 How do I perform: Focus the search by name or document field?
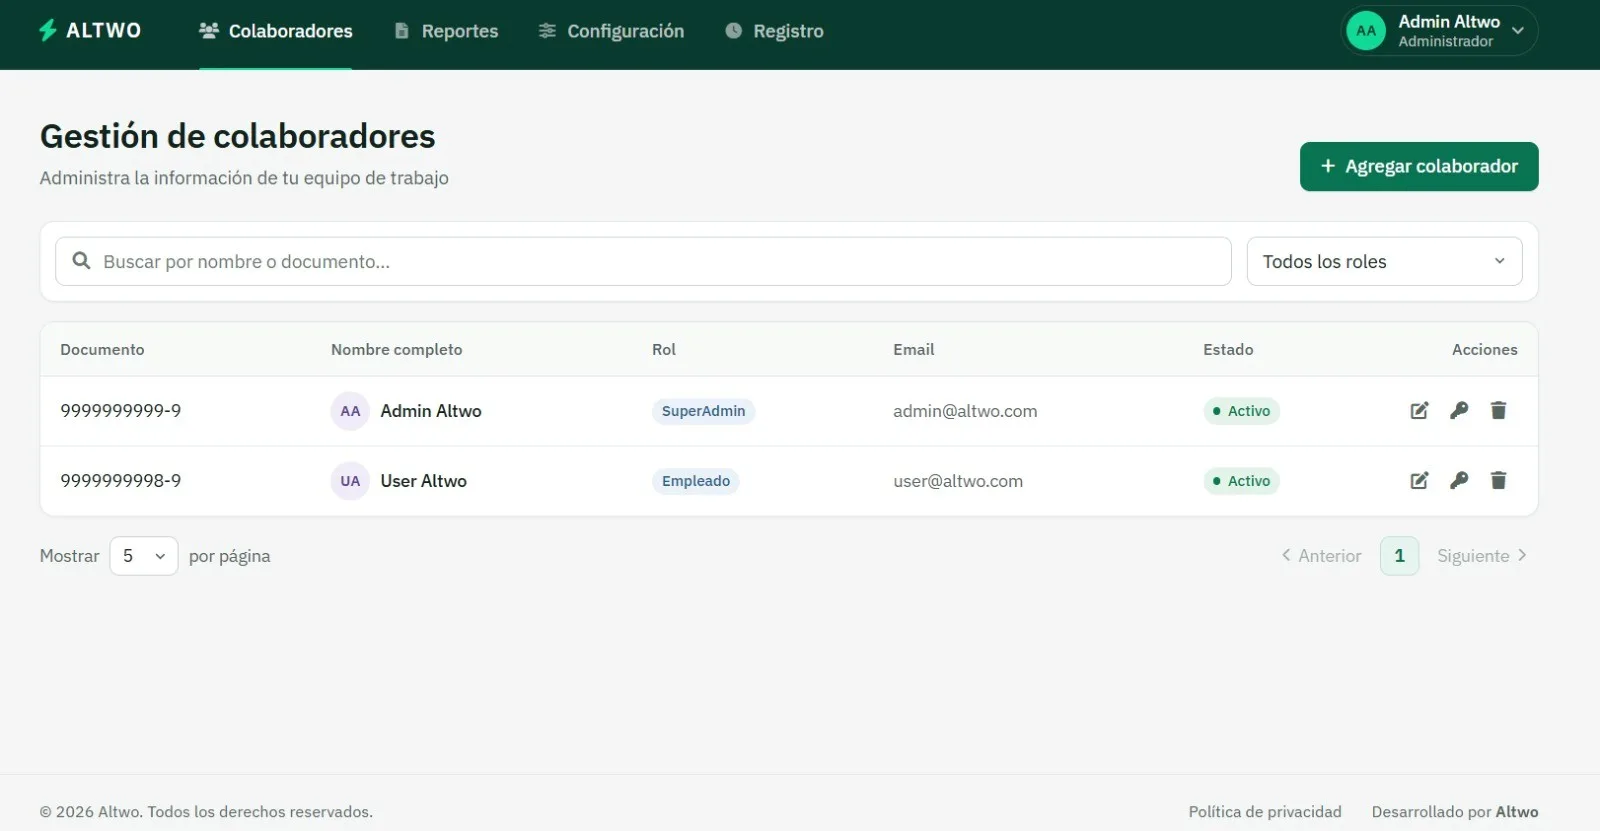coord(643,261)
